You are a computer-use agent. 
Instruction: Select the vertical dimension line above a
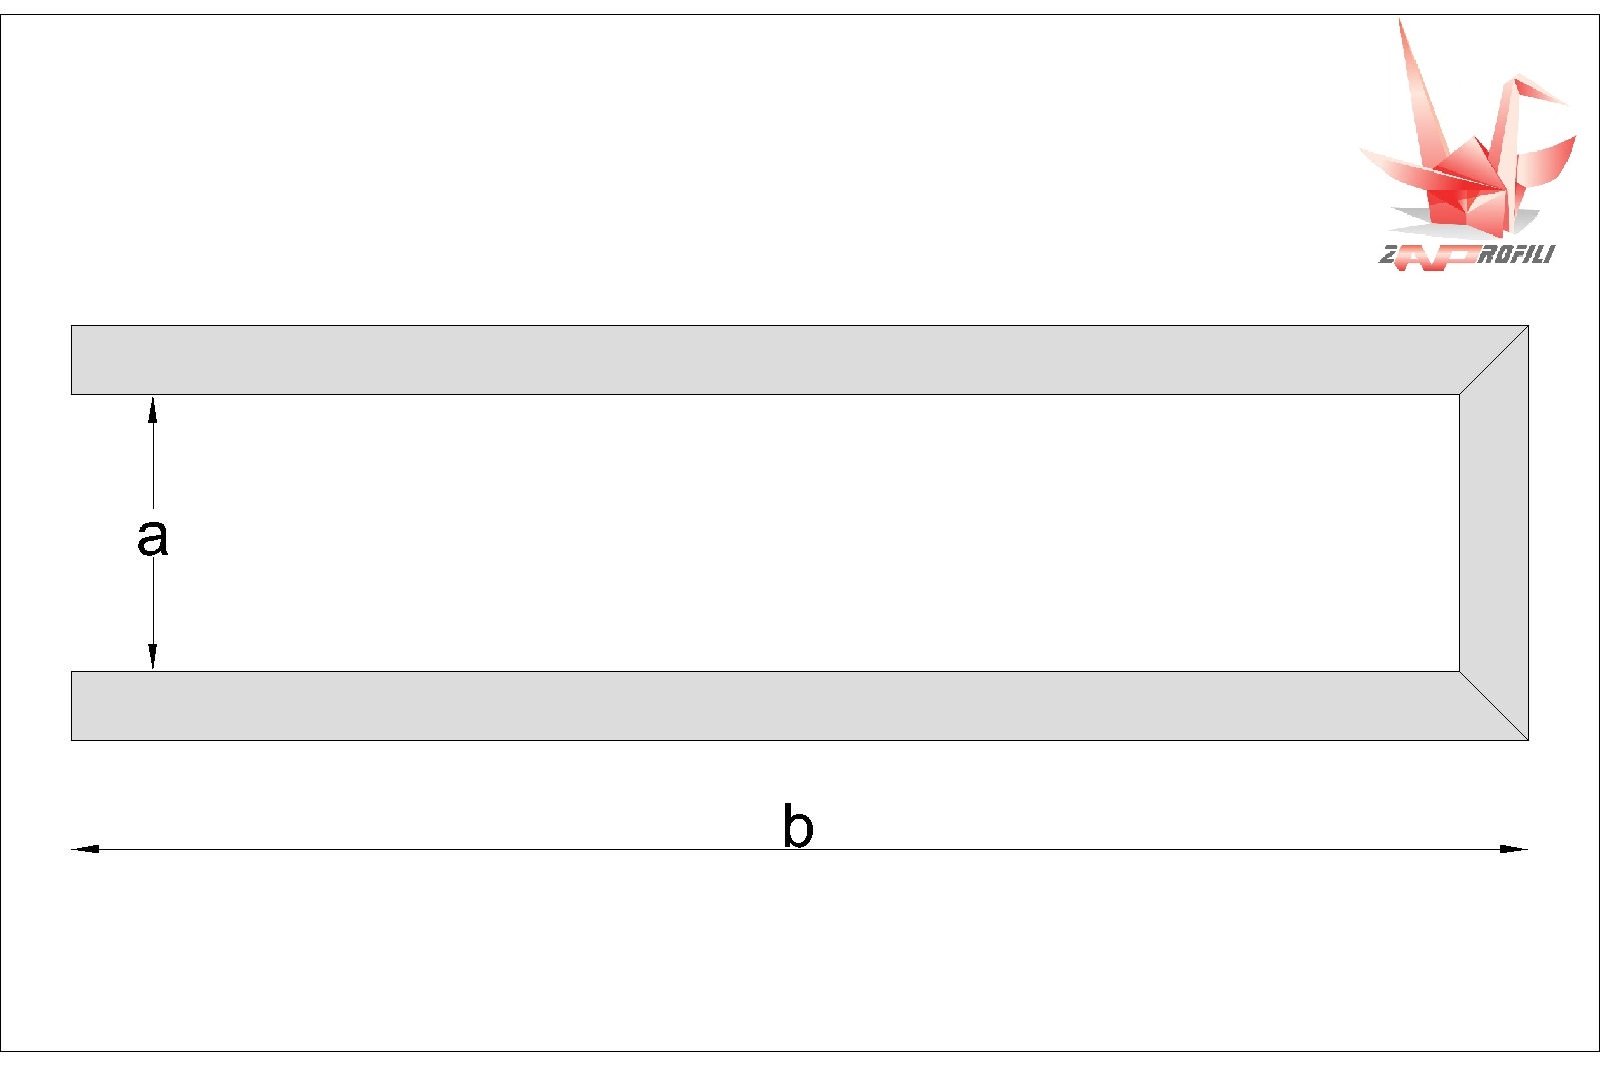[x=153, y=452]
